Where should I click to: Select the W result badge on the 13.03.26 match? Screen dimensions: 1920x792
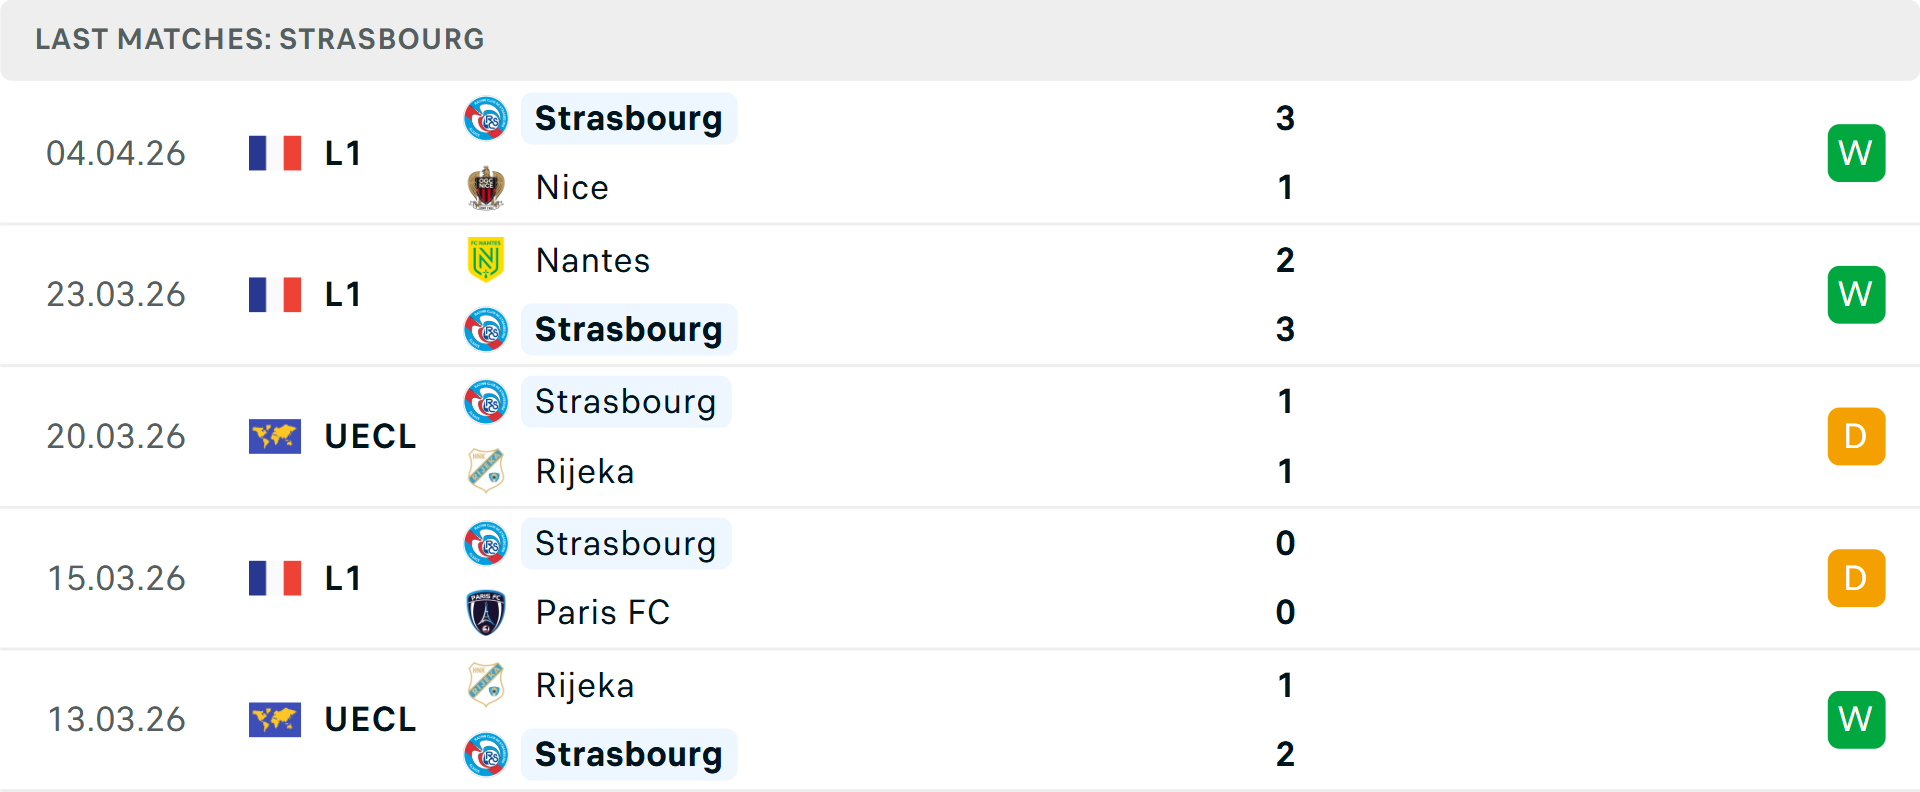[x=1856, y=719]
